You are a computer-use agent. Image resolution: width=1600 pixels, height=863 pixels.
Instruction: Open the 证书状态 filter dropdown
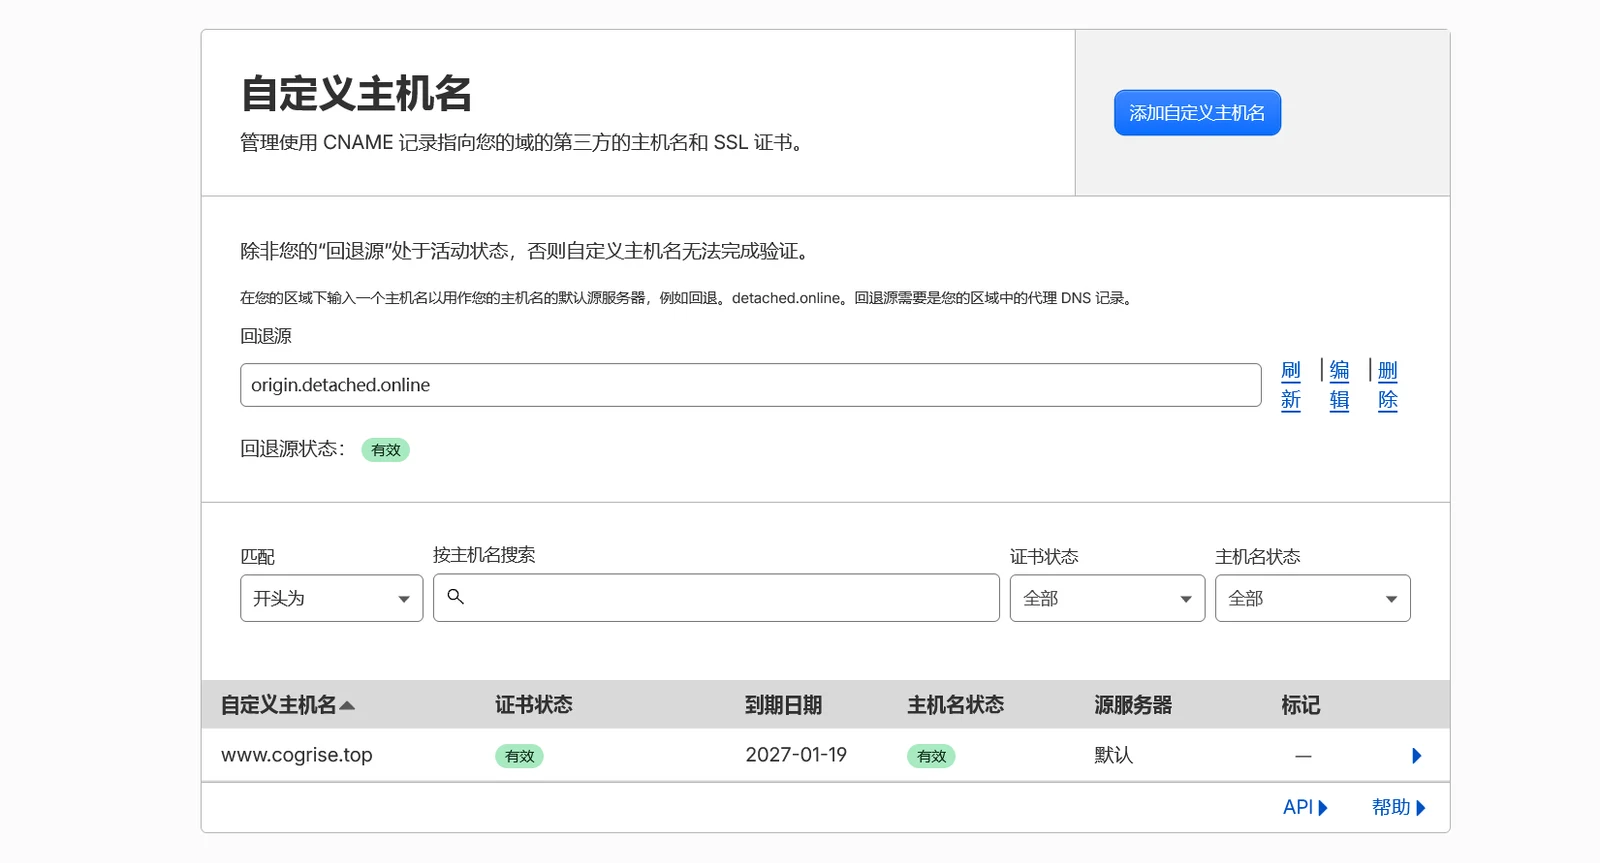1107,598
